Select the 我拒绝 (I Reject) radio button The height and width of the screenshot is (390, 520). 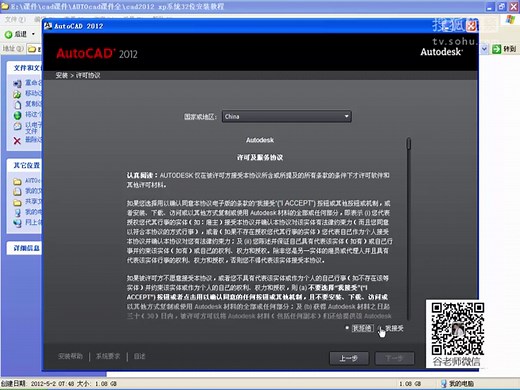(x=347, y=328)
